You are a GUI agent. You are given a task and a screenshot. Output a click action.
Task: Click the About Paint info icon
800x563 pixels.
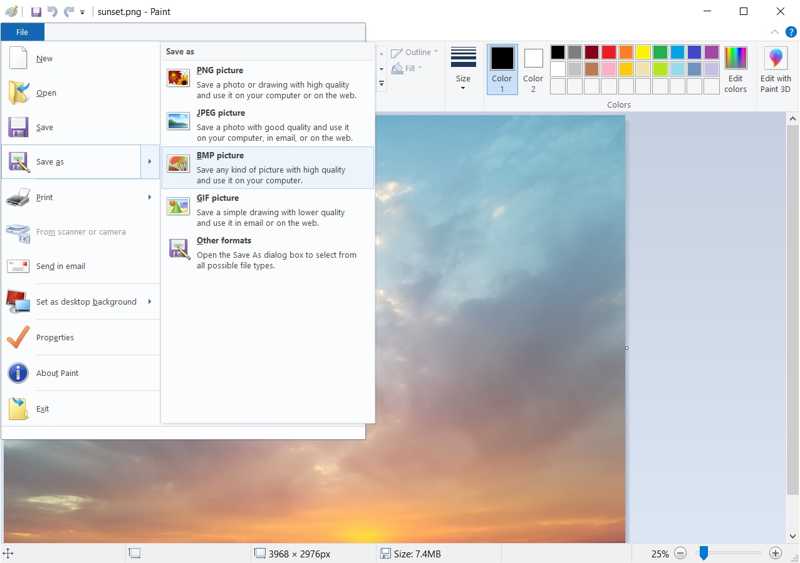tap(19, 373)
